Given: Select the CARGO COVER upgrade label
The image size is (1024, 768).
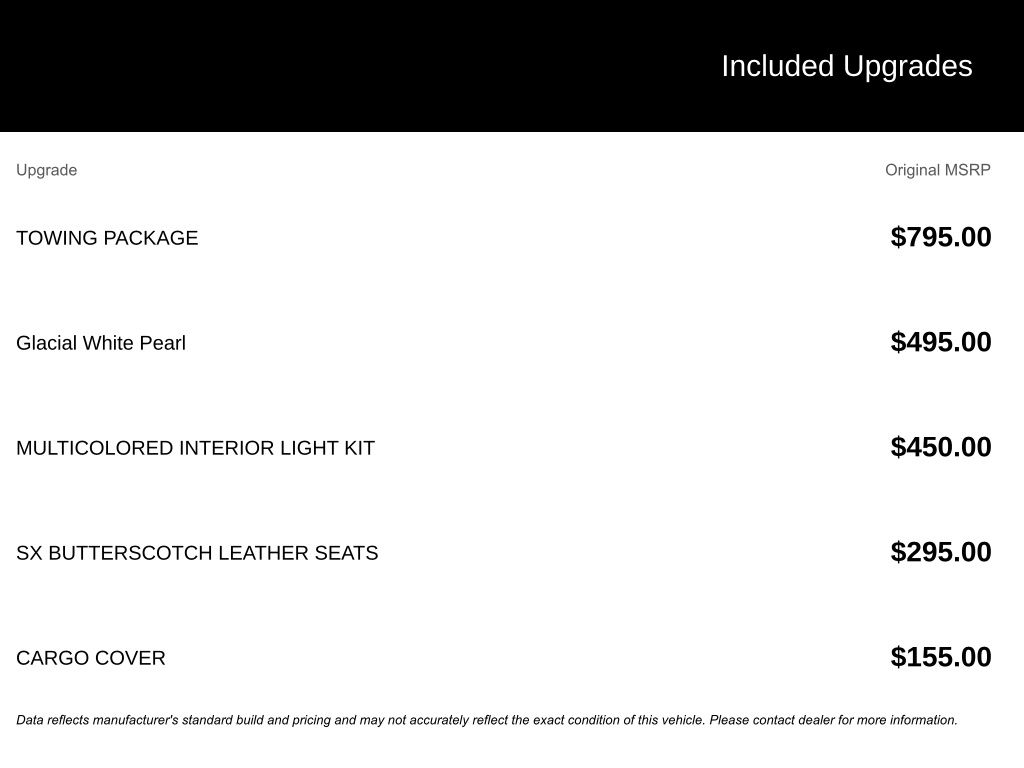Looking at the screenshot, I should (91, 658).
